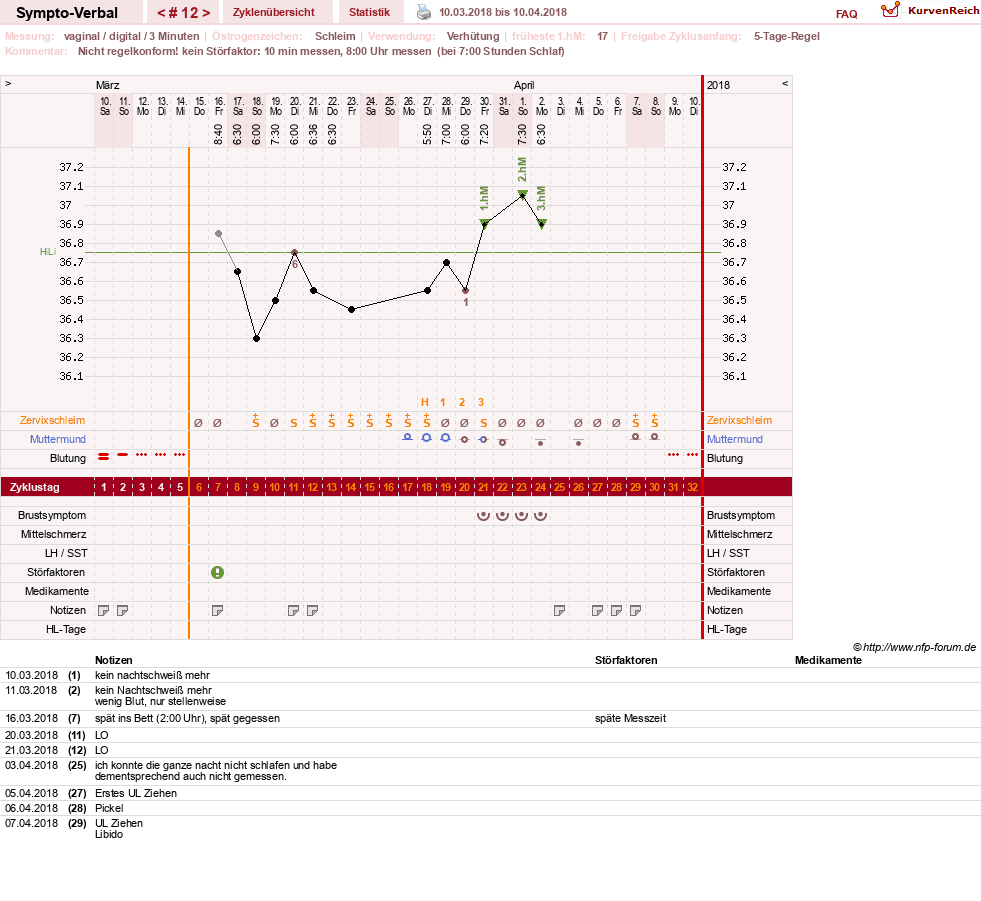Viewport: 981px width, 901px height.
Task: Open the note icon on cycle day 27
Action: point(597,611)
